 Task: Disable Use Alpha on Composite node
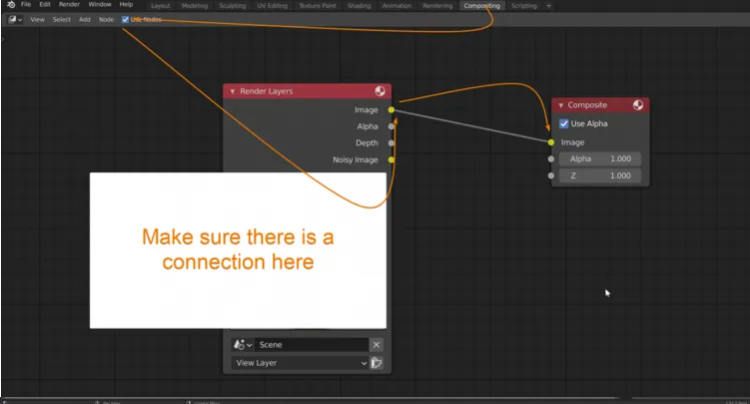point(564,124)
